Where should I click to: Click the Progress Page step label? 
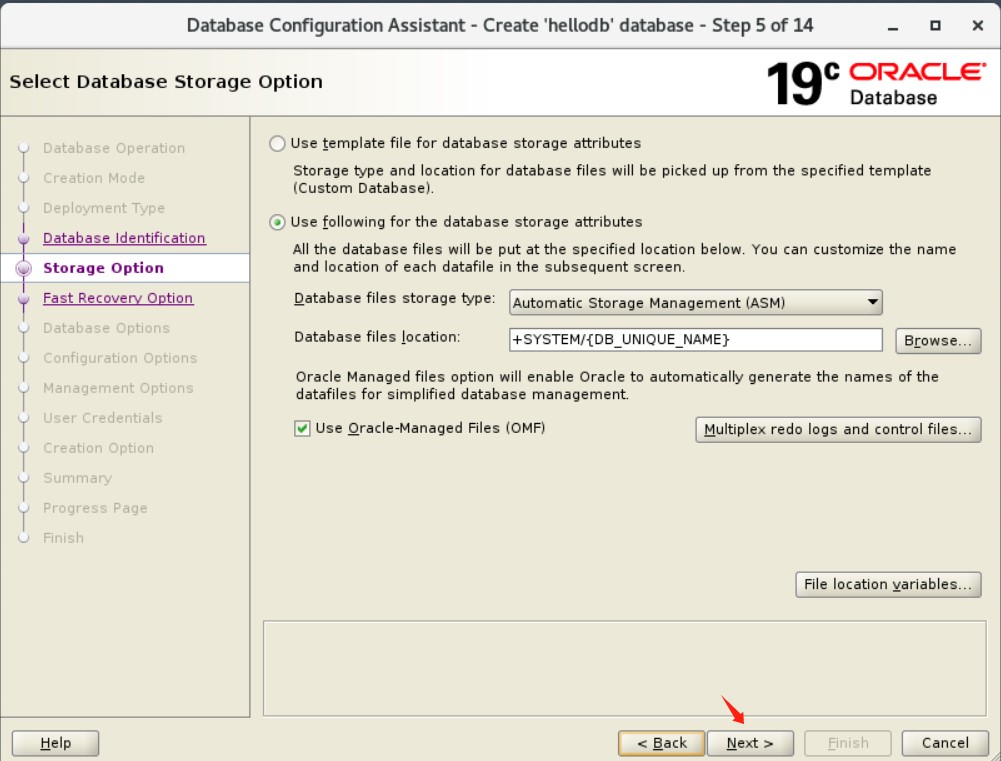point(95,508)
